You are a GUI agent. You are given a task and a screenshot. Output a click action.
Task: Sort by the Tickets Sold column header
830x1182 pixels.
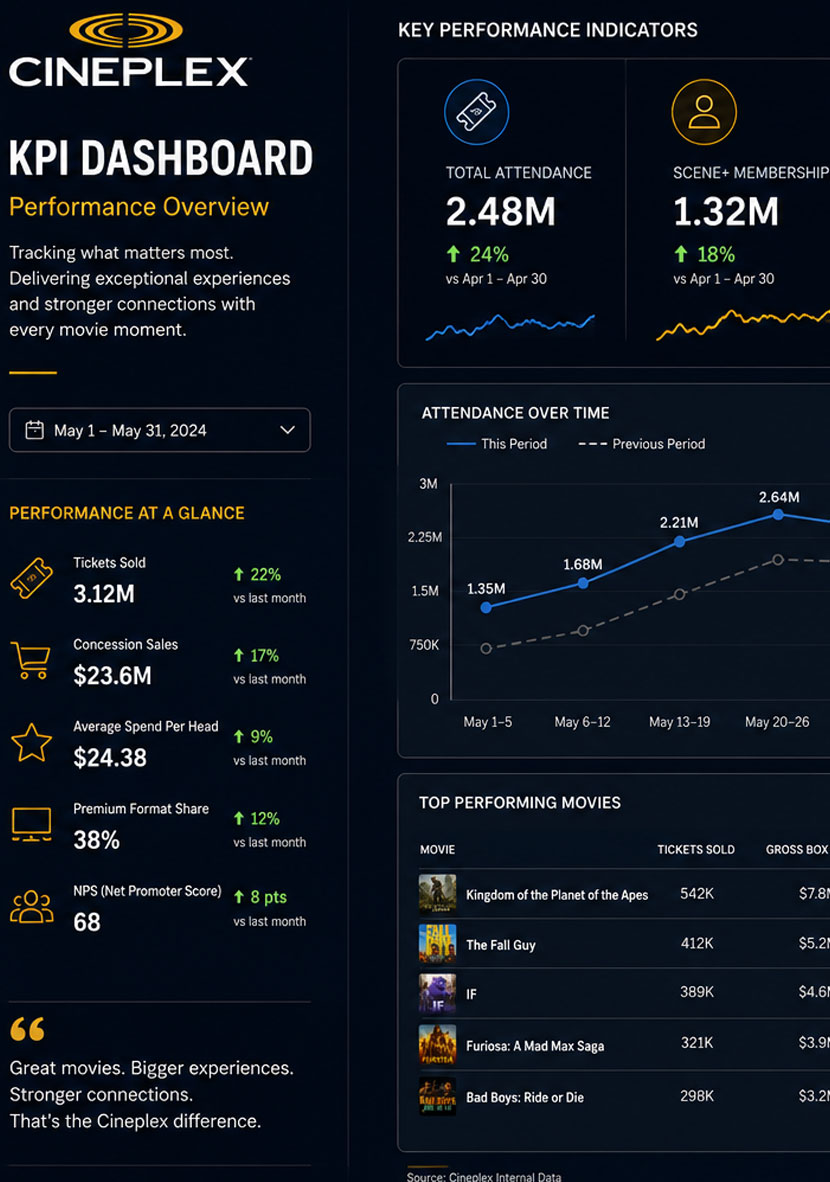click(x=696, y=850)
